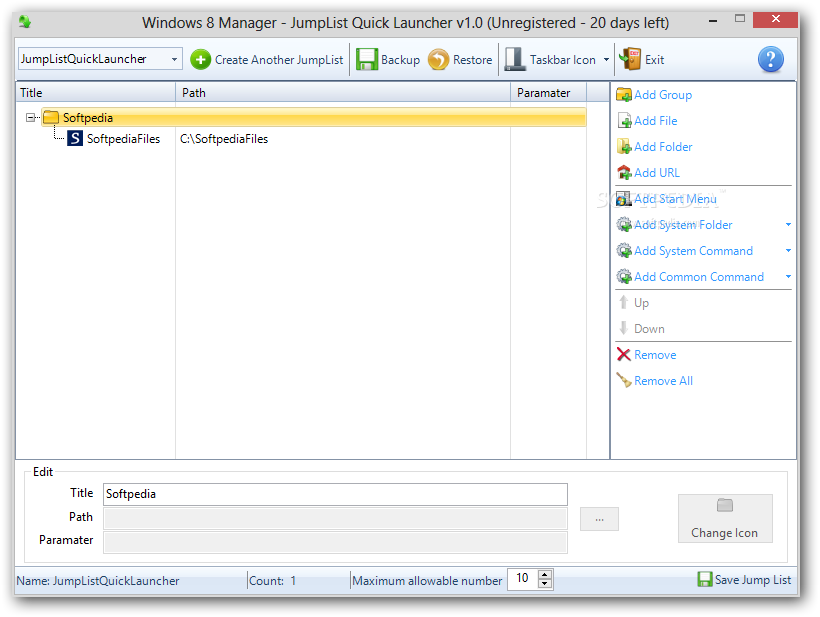The width and height of the screenshot is (820, 617).
Task: Click the C:\SoftpediaFiles path cell
Action: point(224,139)
